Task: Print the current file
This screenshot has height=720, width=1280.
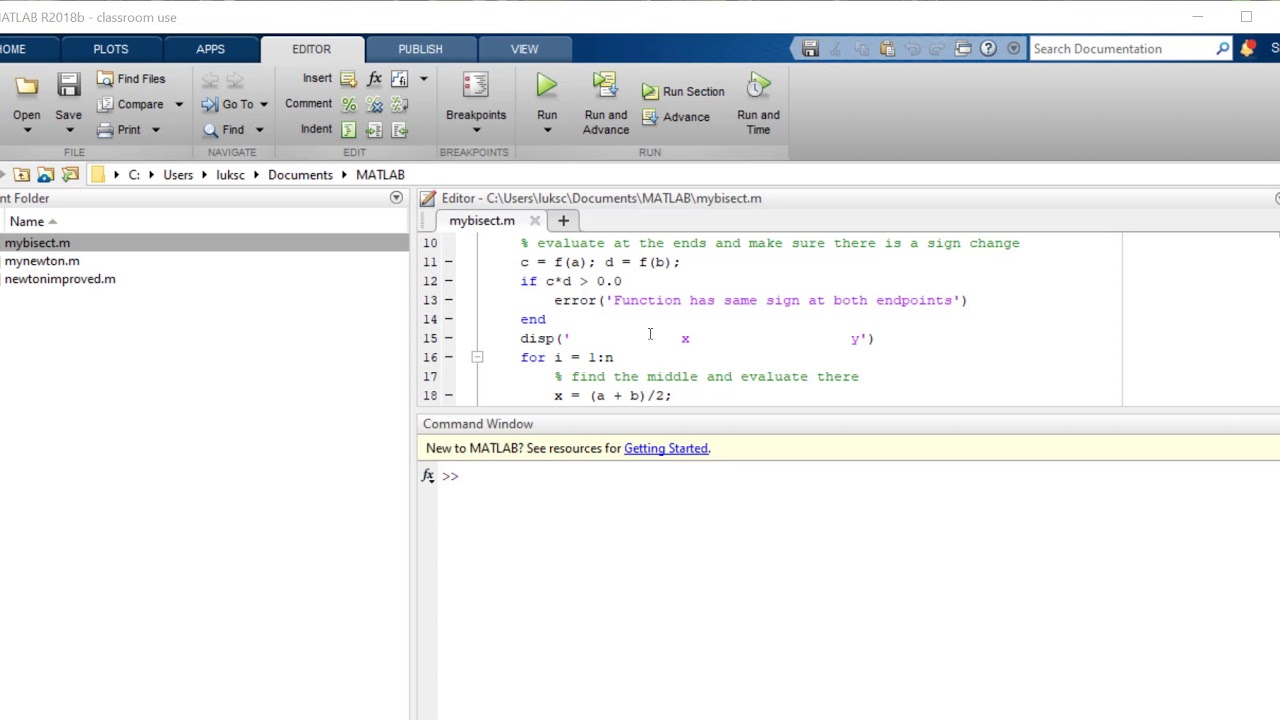Action: [119, 130]
